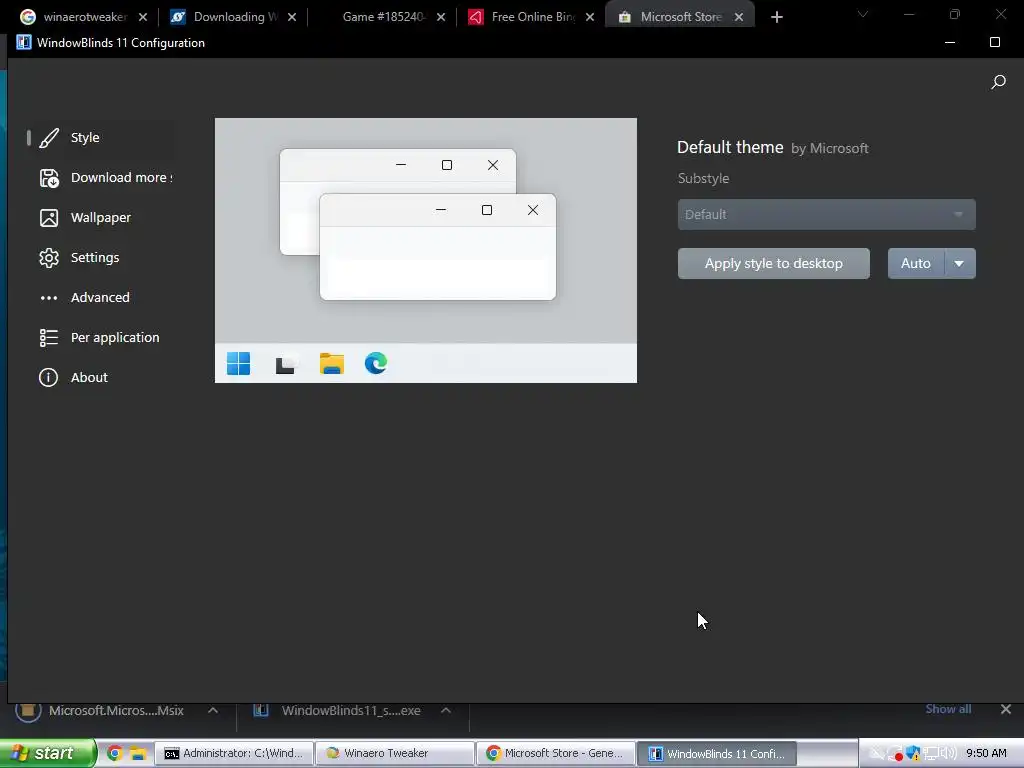Click the Windows start button

(x=48, y=753)
